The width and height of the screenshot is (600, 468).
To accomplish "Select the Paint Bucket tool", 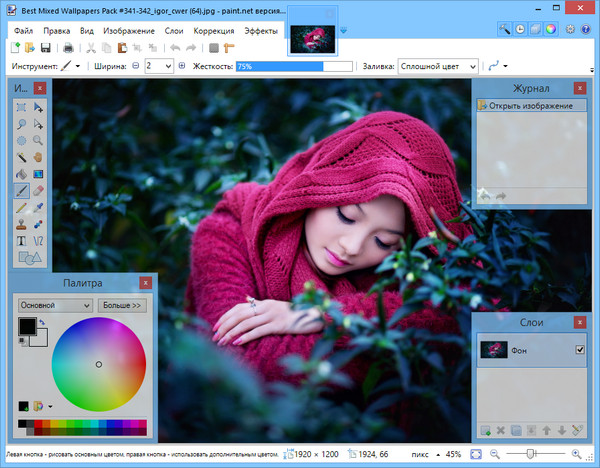I will click(21, 174).
